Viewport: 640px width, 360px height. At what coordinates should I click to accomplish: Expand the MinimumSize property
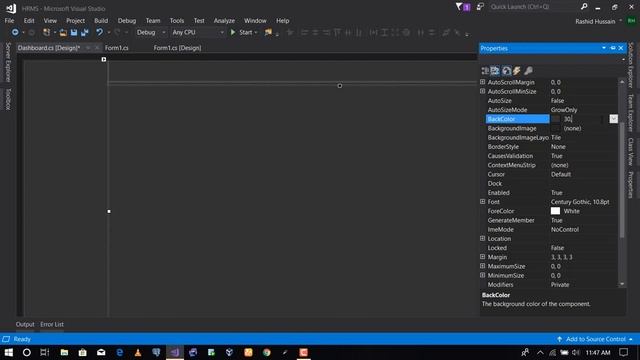[x=482, y=275]
